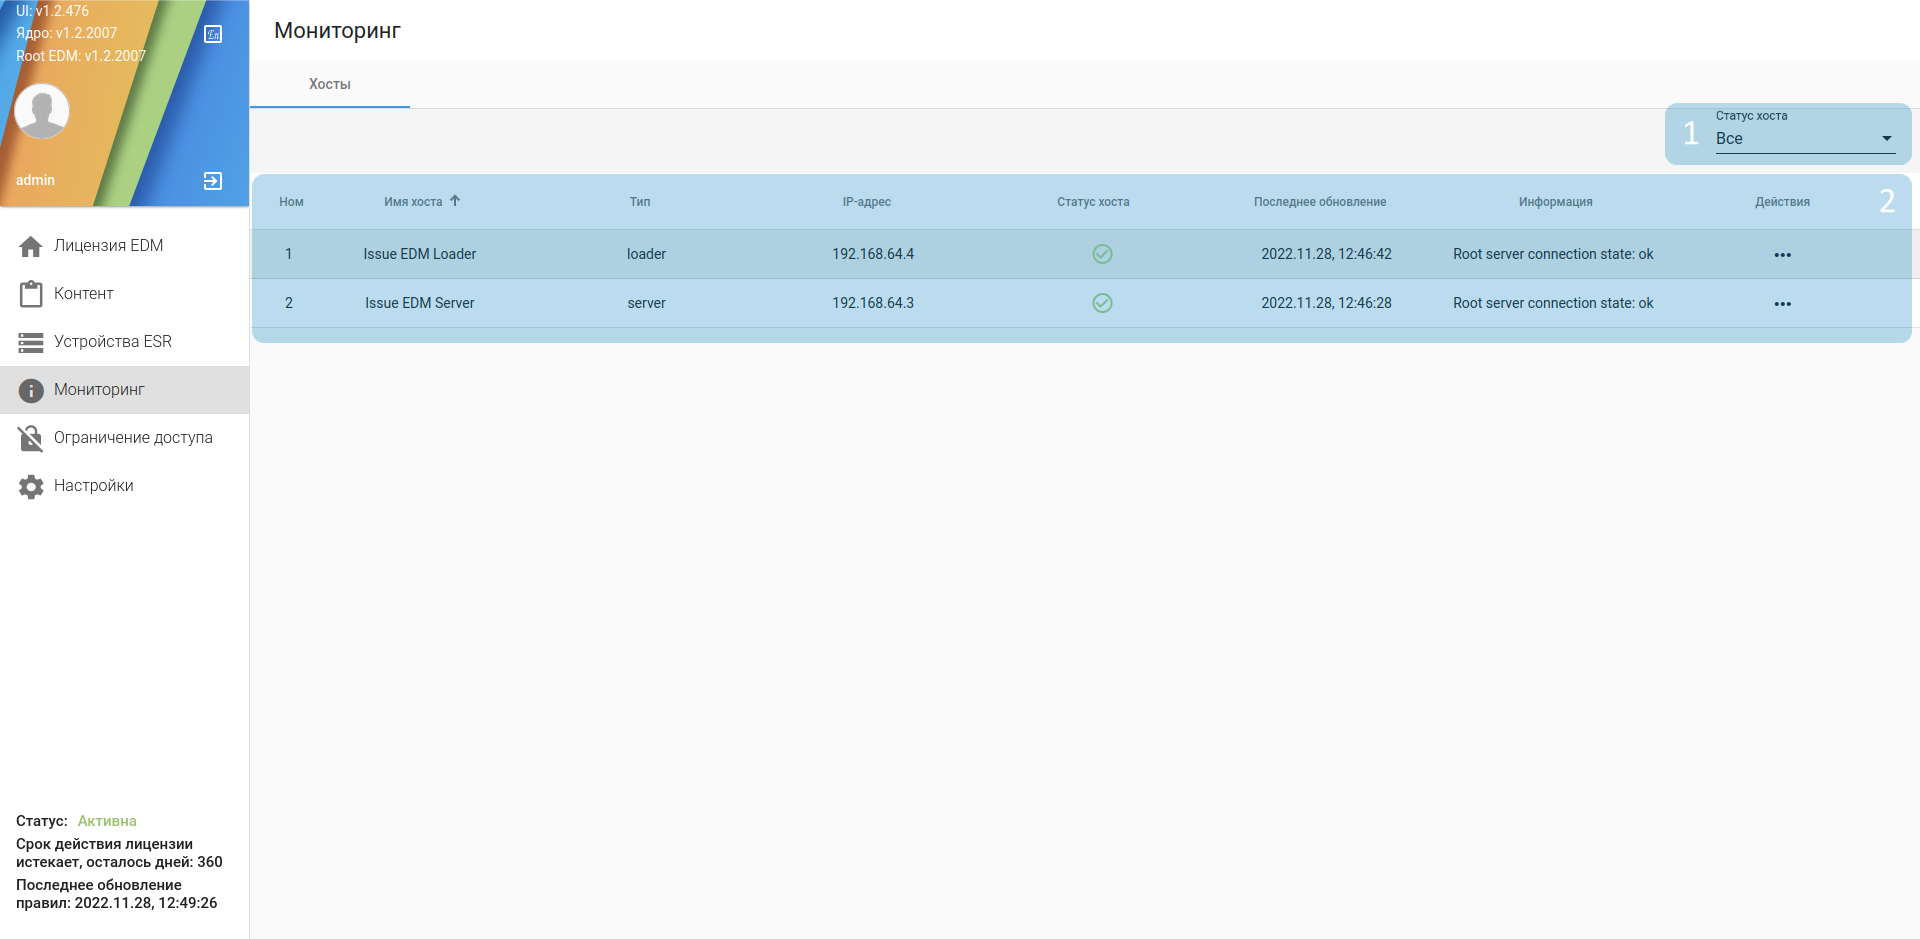Click the loader type cell
This screenshot has height=939, width=1920.
(646, 254)
